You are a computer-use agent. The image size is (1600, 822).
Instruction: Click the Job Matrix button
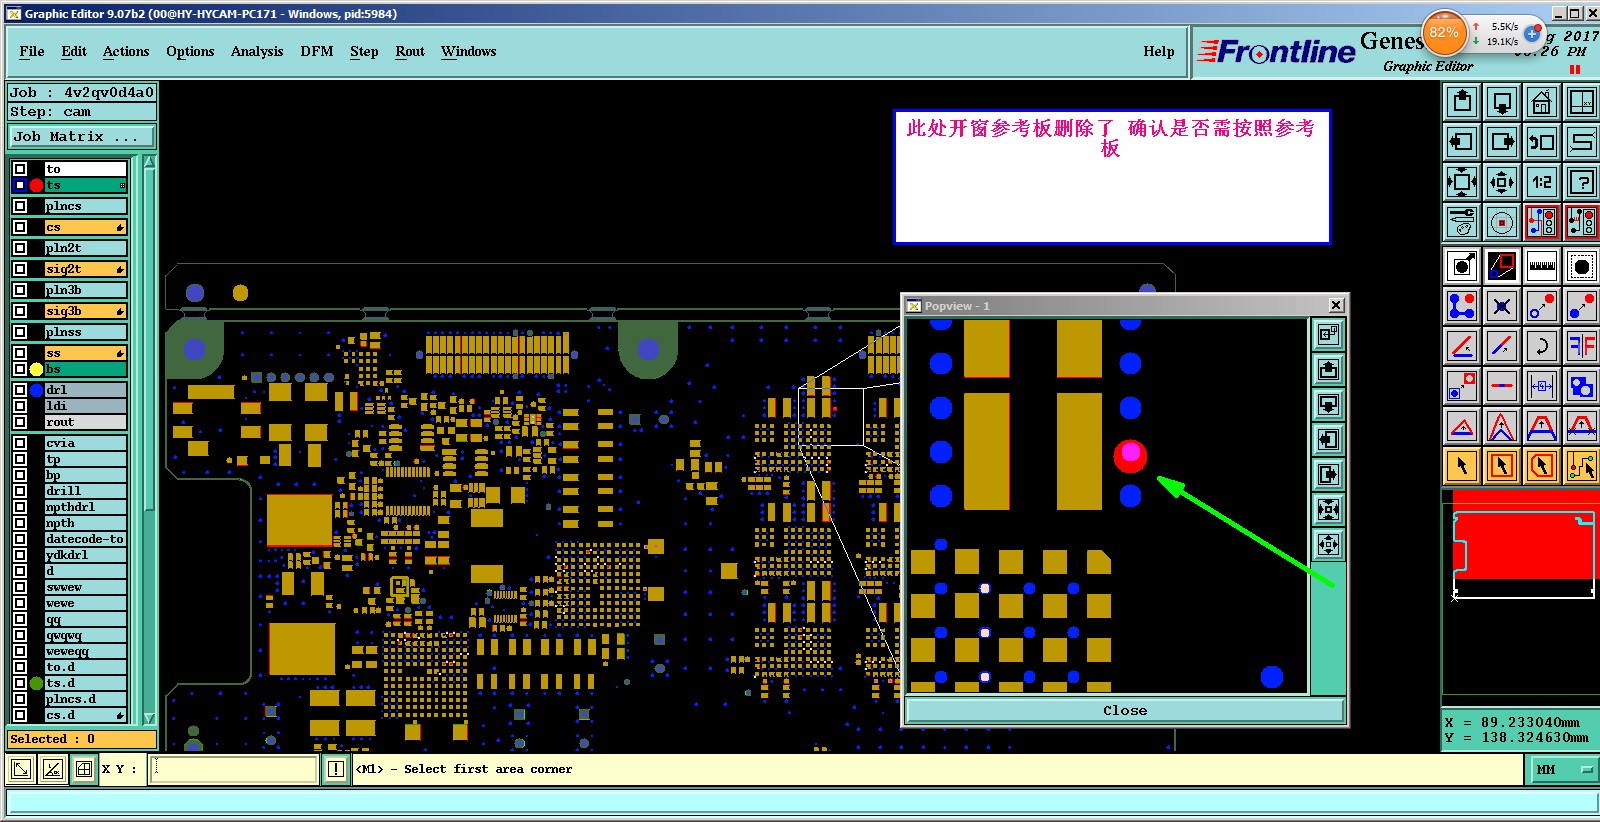click(x=83, y=137)
